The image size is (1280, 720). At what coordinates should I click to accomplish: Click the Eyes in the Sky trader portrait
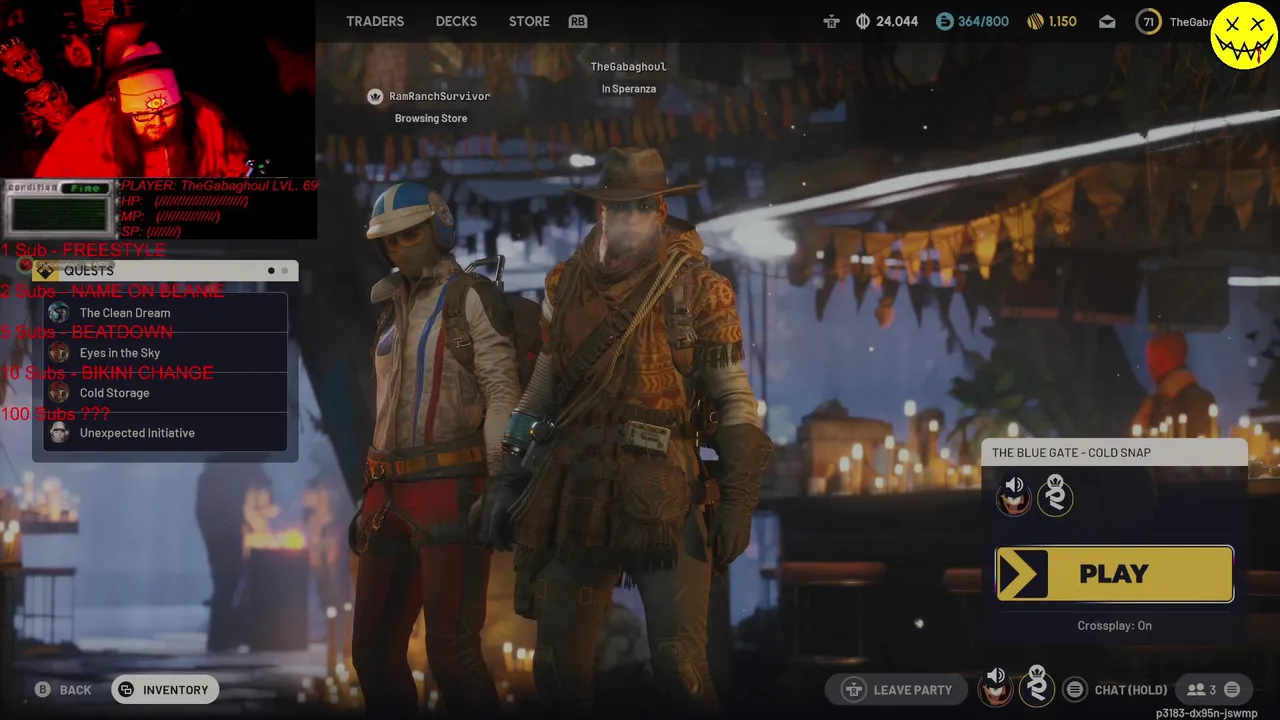[59, 353]
